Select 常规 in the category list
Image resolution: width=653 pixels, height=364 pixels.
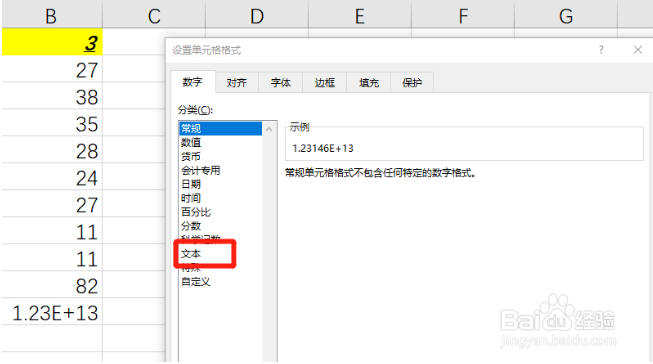pyautogui.click(x=220, y=128)
